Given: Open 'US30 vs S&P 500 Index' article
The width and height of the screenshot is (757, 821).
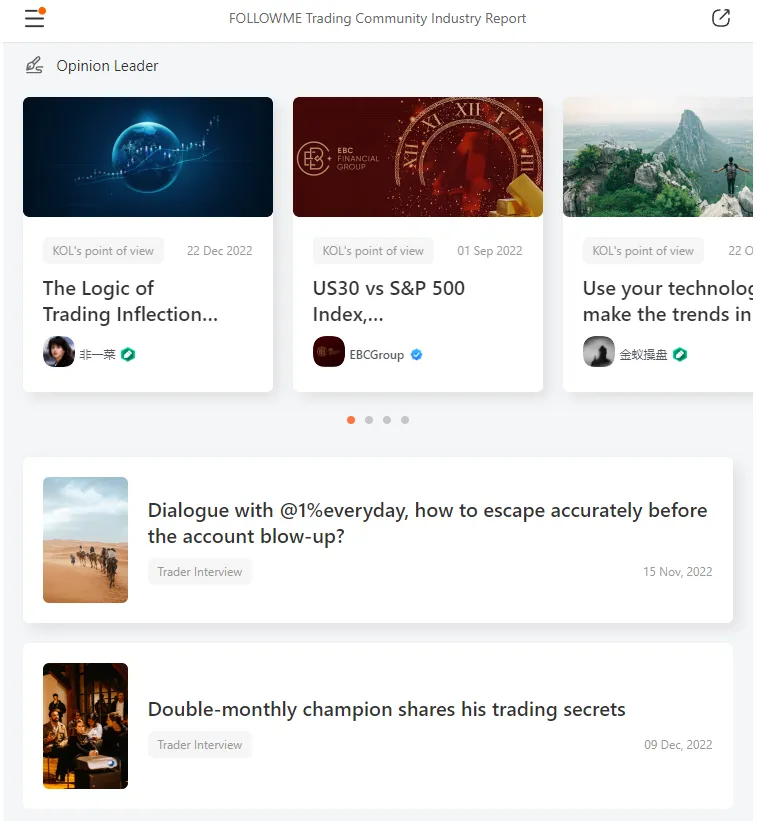Looking at the screenshot, I should tap(389, 301).
